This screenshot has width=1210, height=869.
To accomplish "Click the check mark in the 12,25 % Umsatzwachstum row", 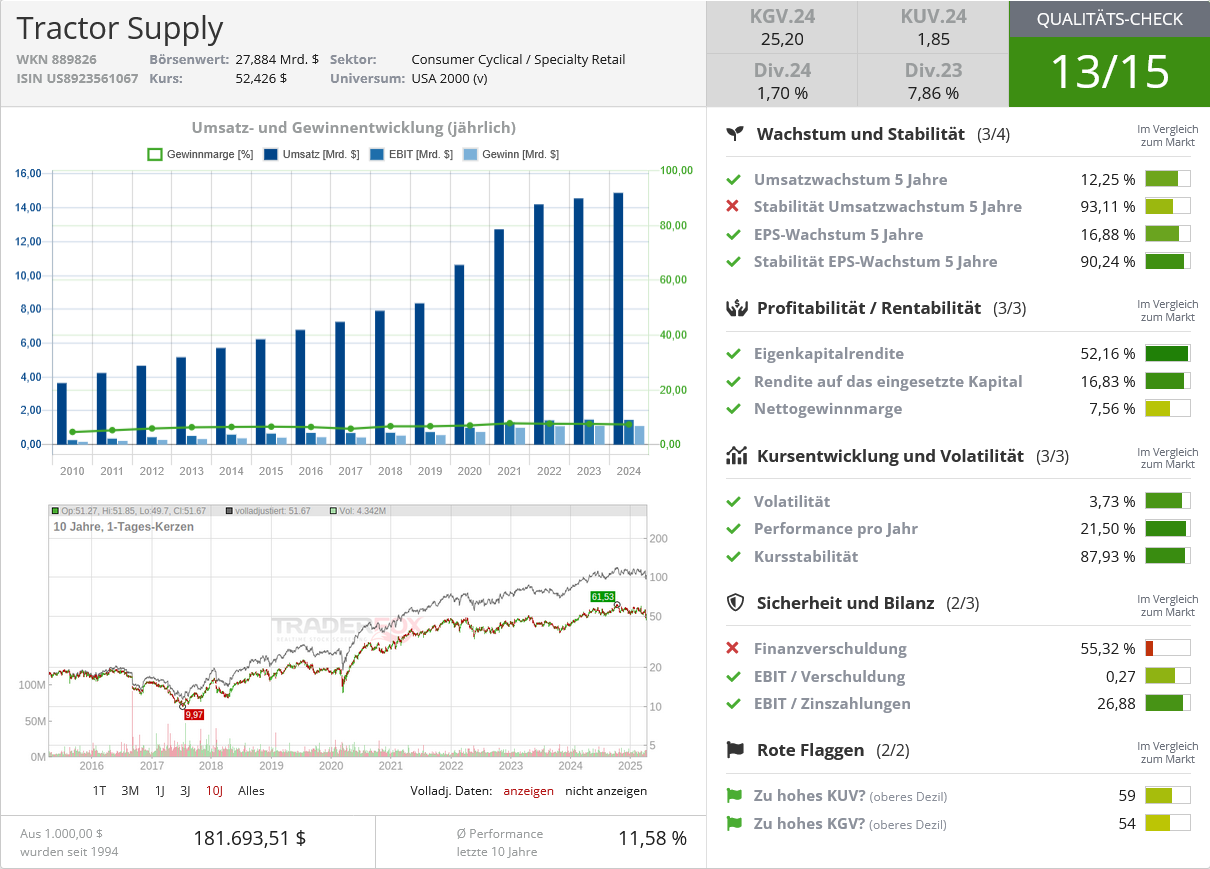I will (733, 180).
